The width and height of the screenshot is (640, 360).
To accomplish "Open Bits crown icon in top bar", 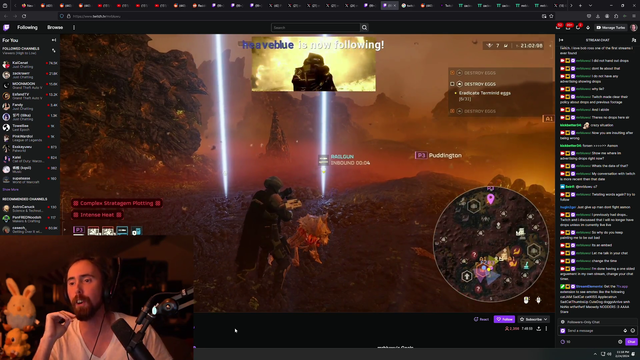I will [x=588, y=27].
